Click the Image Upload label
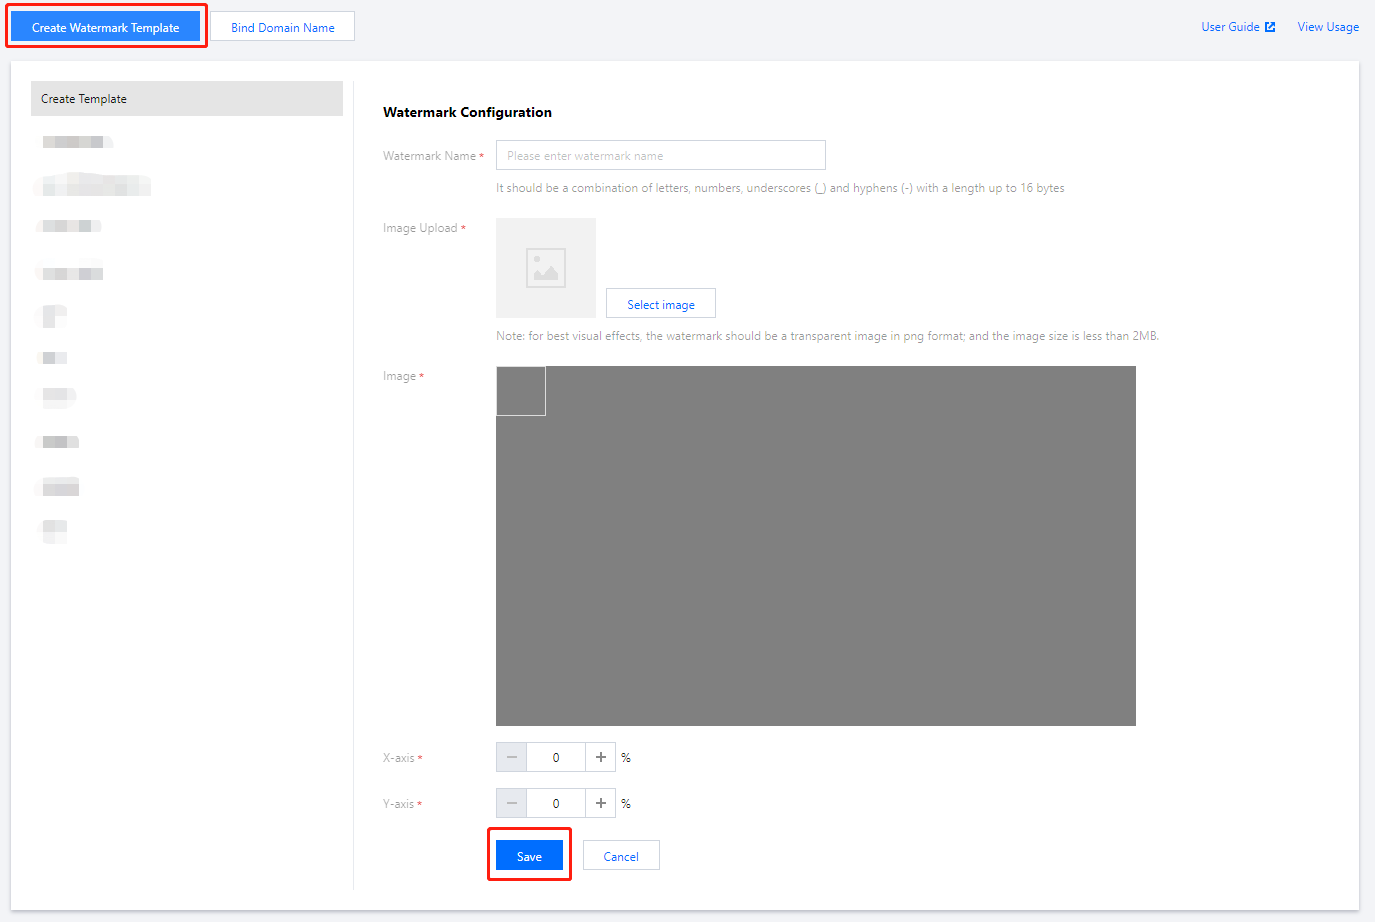This screenshot has width=1375, height=922. click(x=420, y=228)
